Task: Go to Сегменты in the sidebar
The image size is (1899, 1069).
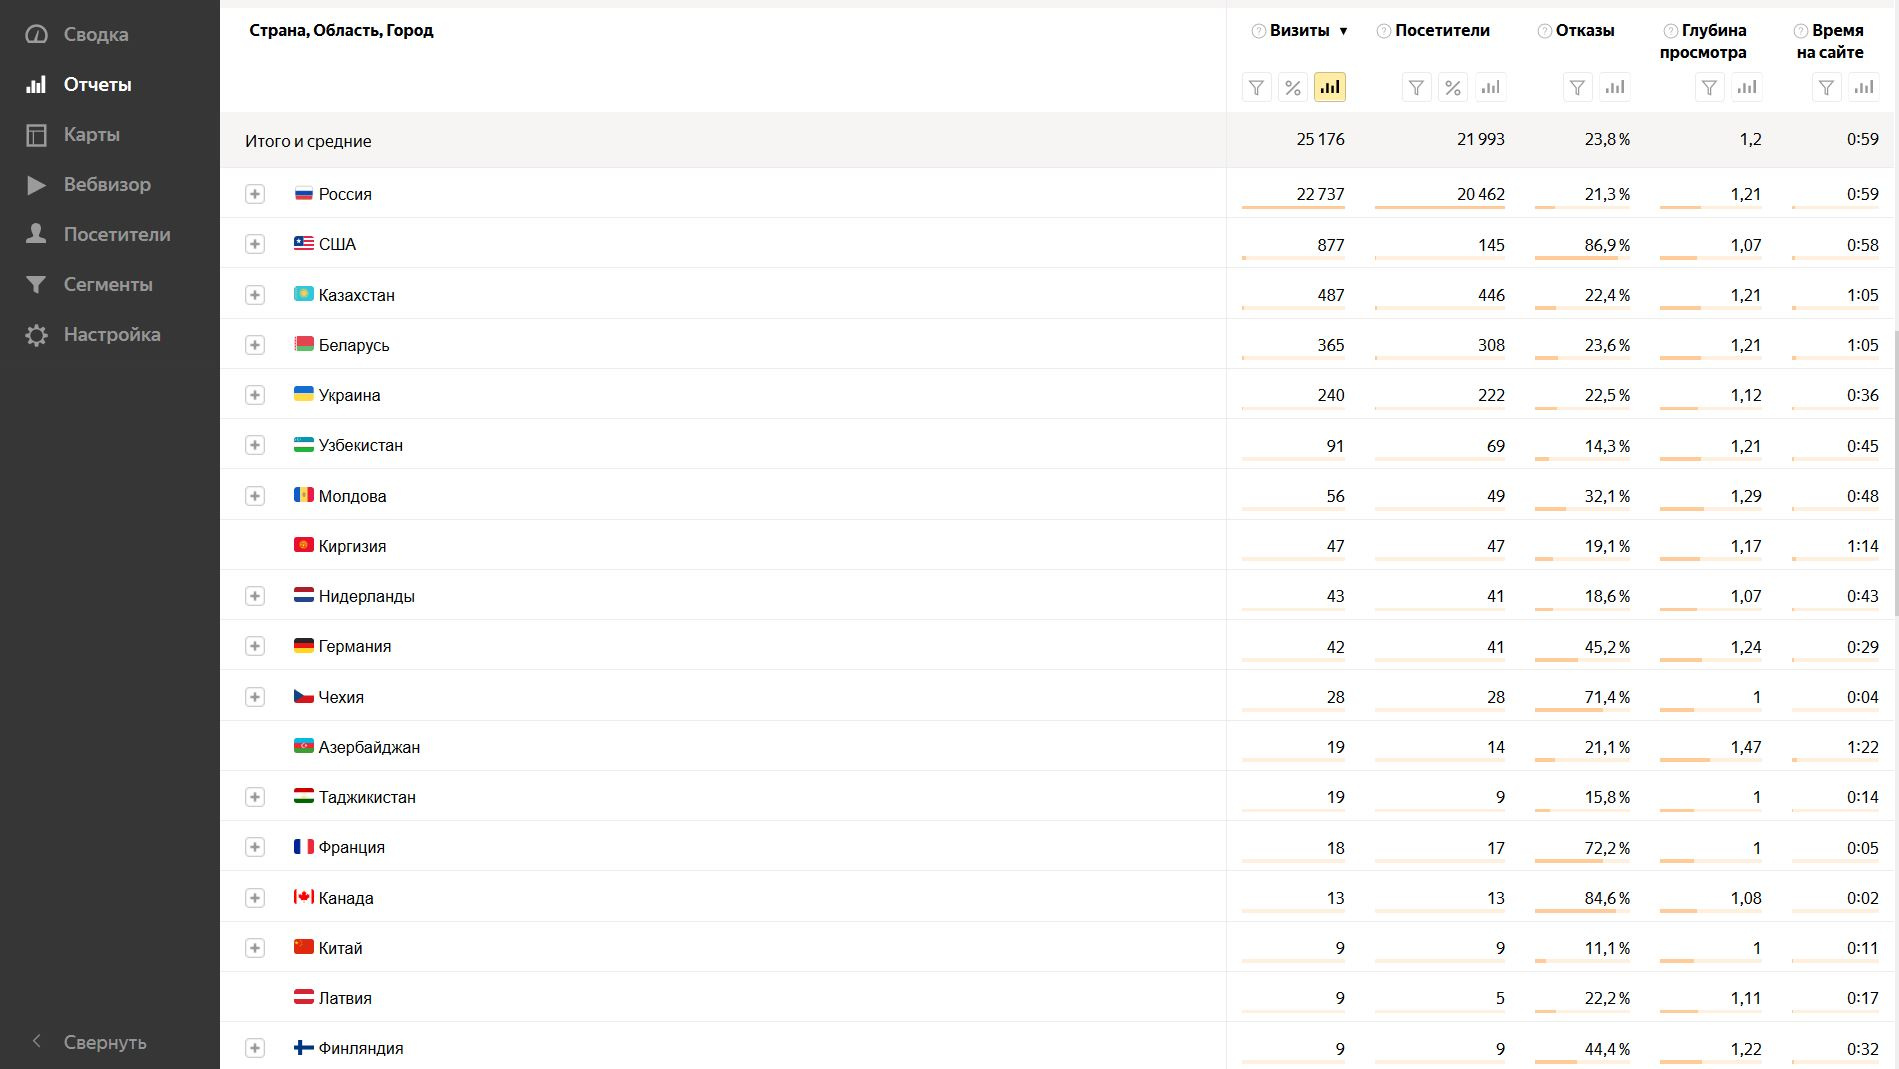Action: (107, 285)
